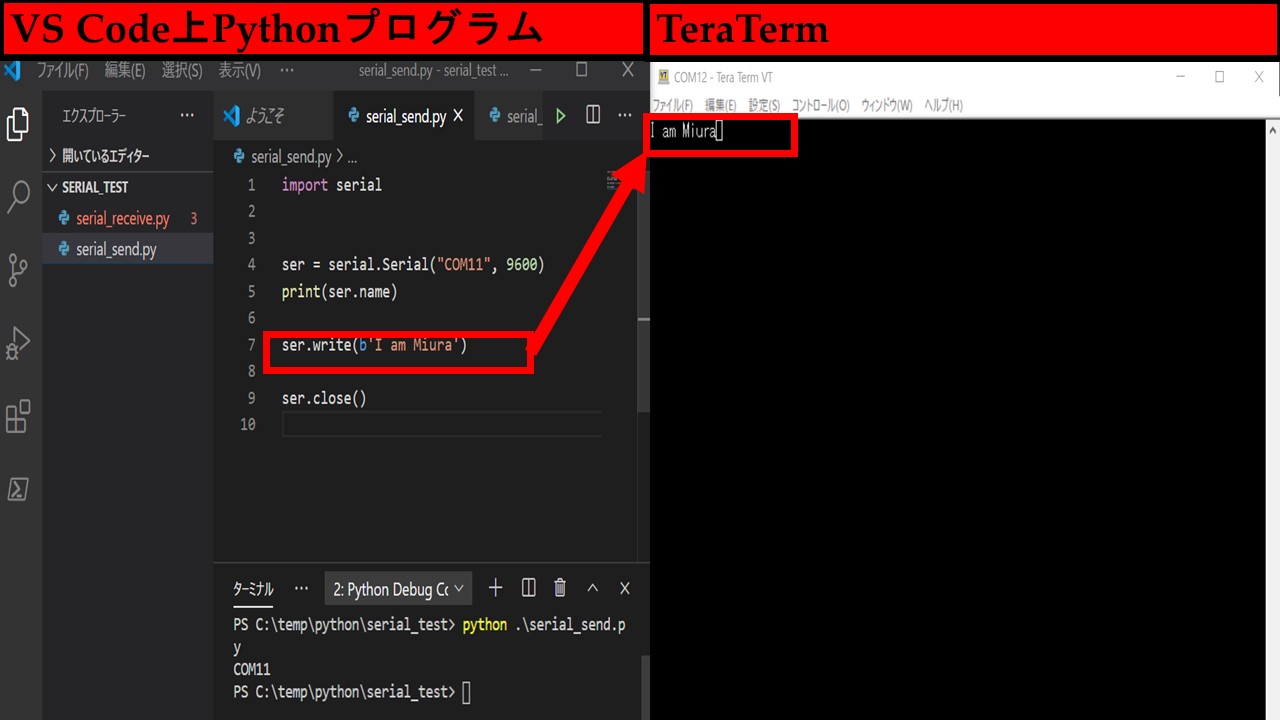The height and width of the screenshot is (720, 1280).
Task: Maximize terminal panel with the up chevron
Action: tap(592, 588)
